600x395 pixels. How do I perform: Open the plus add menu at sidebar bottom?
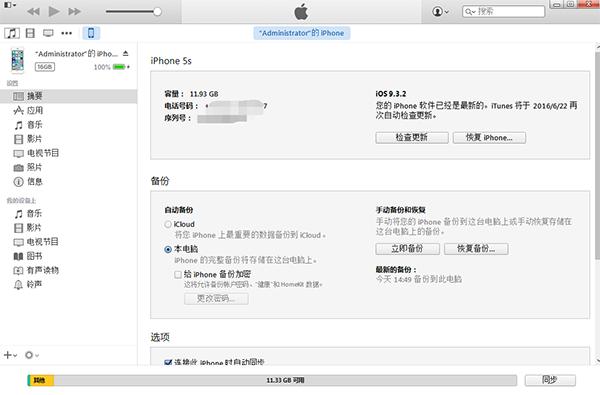(x=10, y=355)
